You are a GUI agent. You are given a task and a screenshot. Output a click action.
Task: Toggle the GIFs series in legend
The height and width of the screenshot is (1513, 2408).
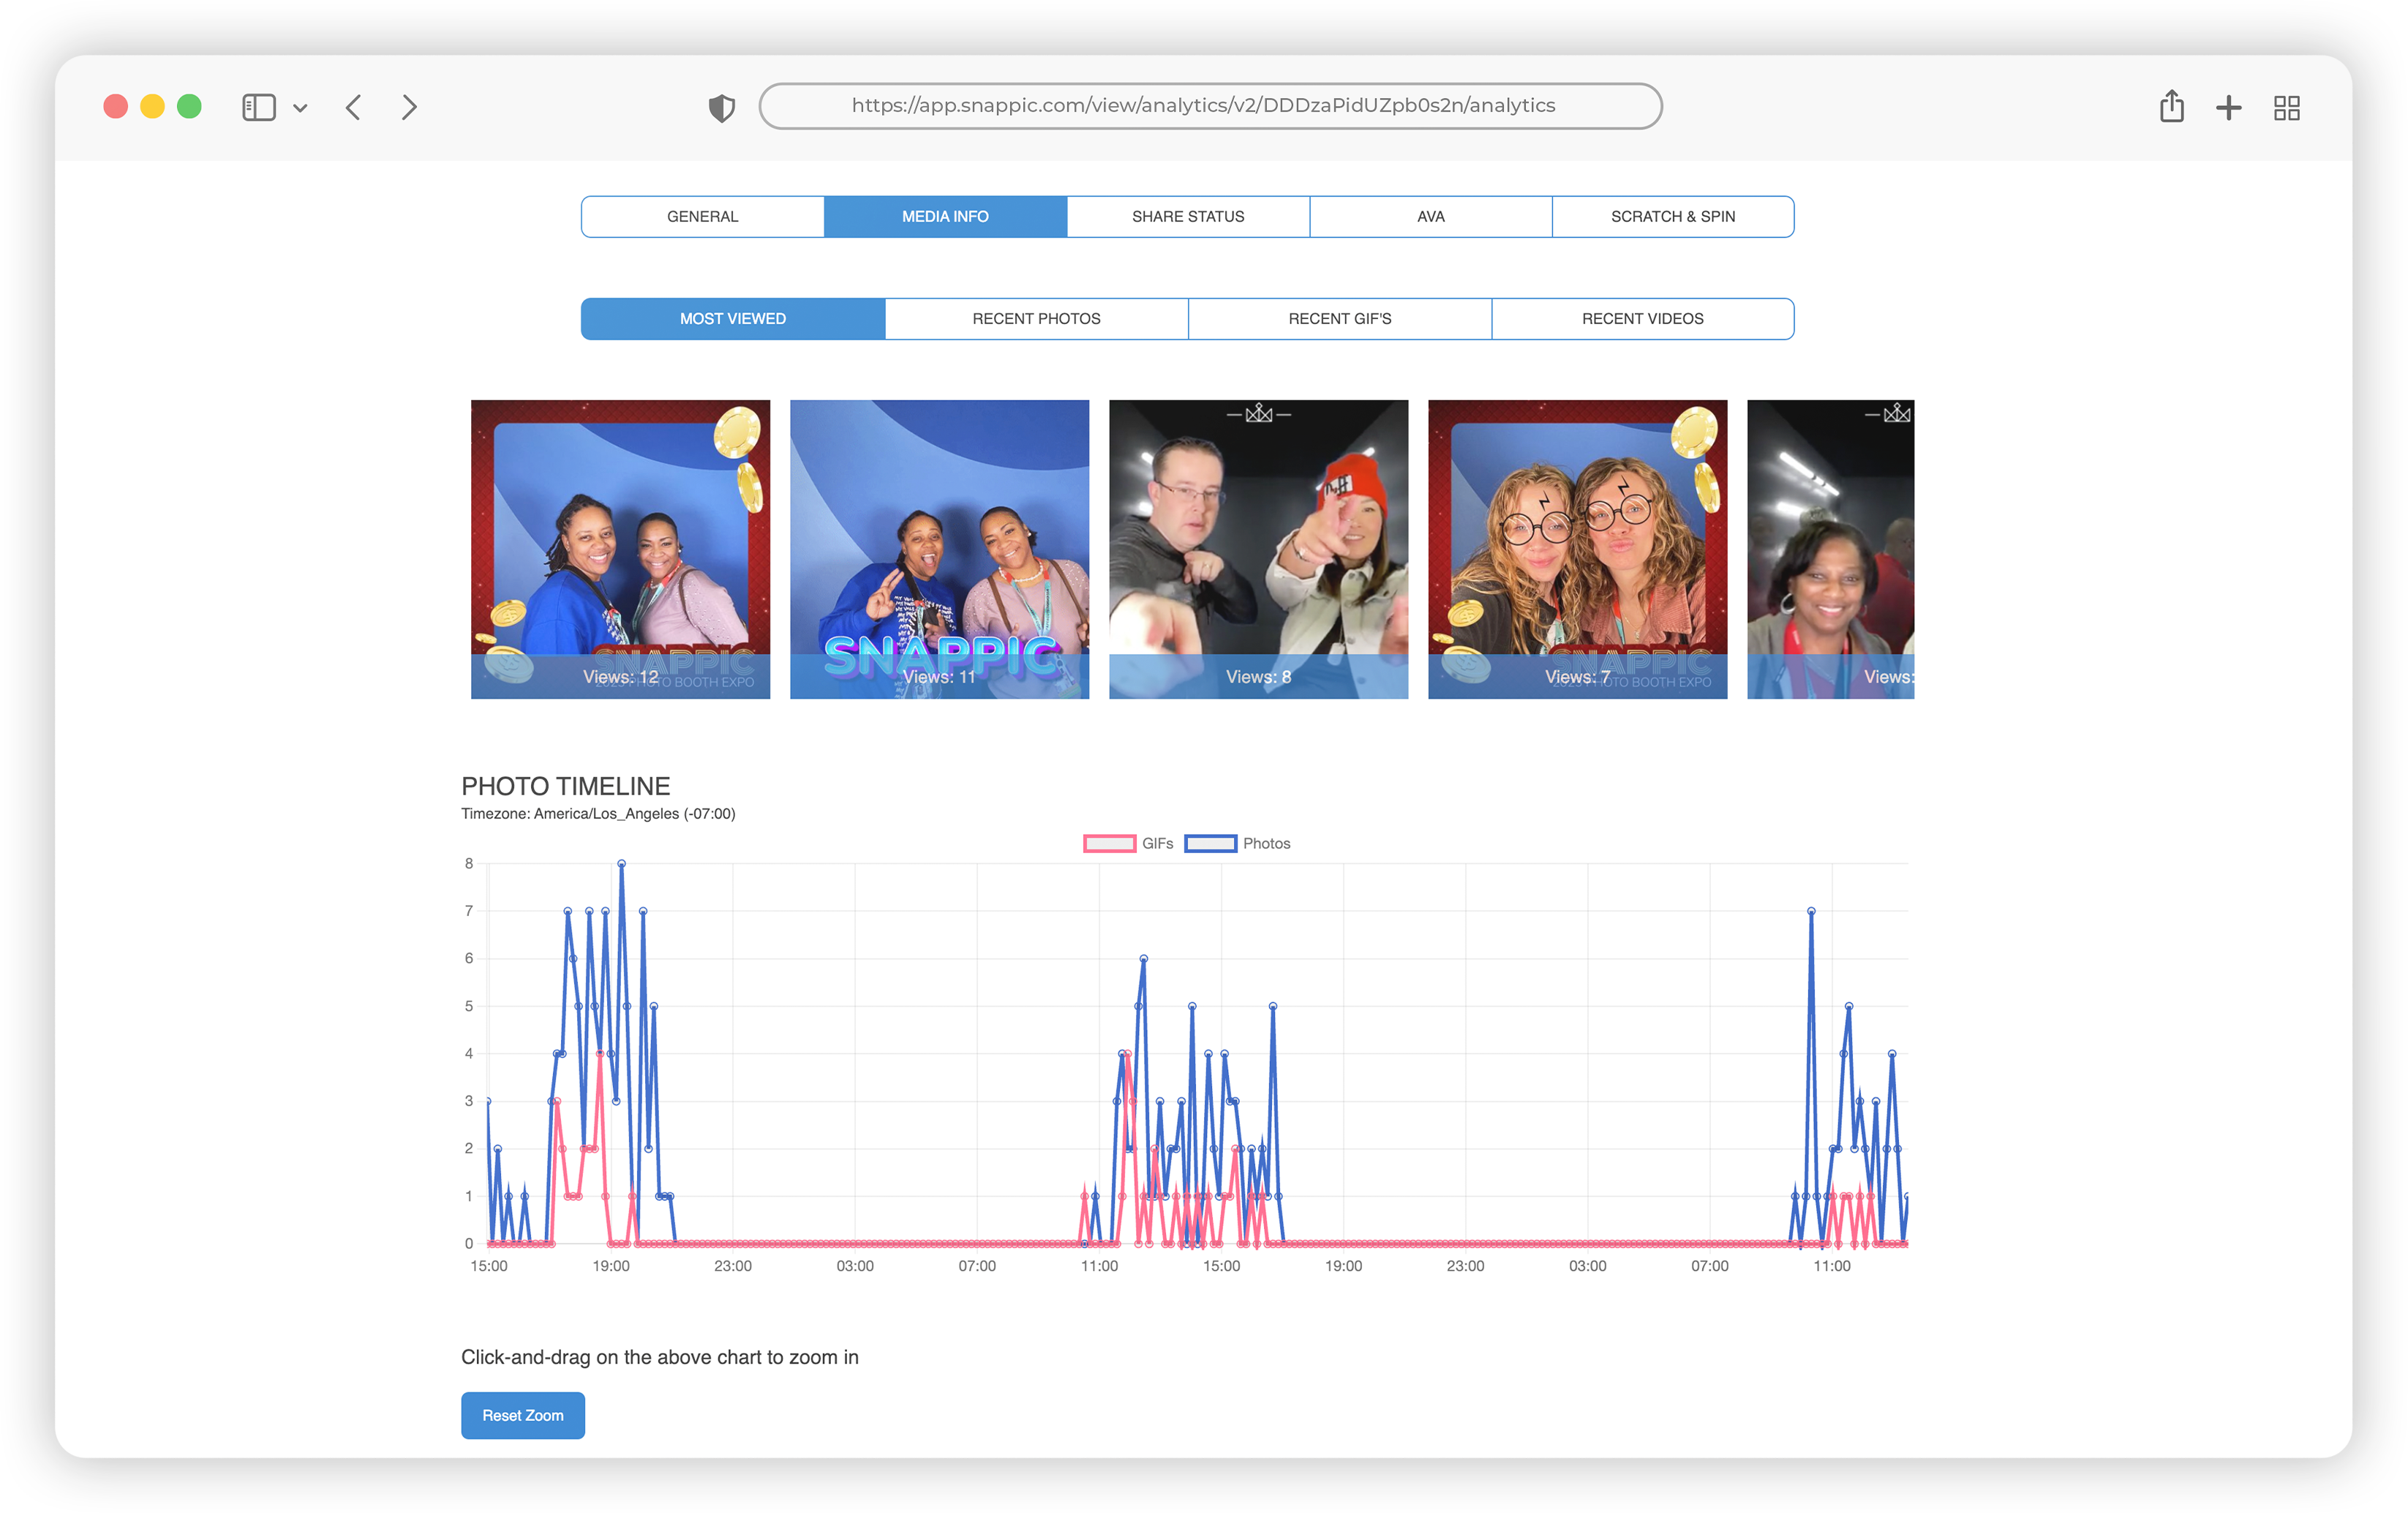pyautogui.click(x=1127, y=843)
